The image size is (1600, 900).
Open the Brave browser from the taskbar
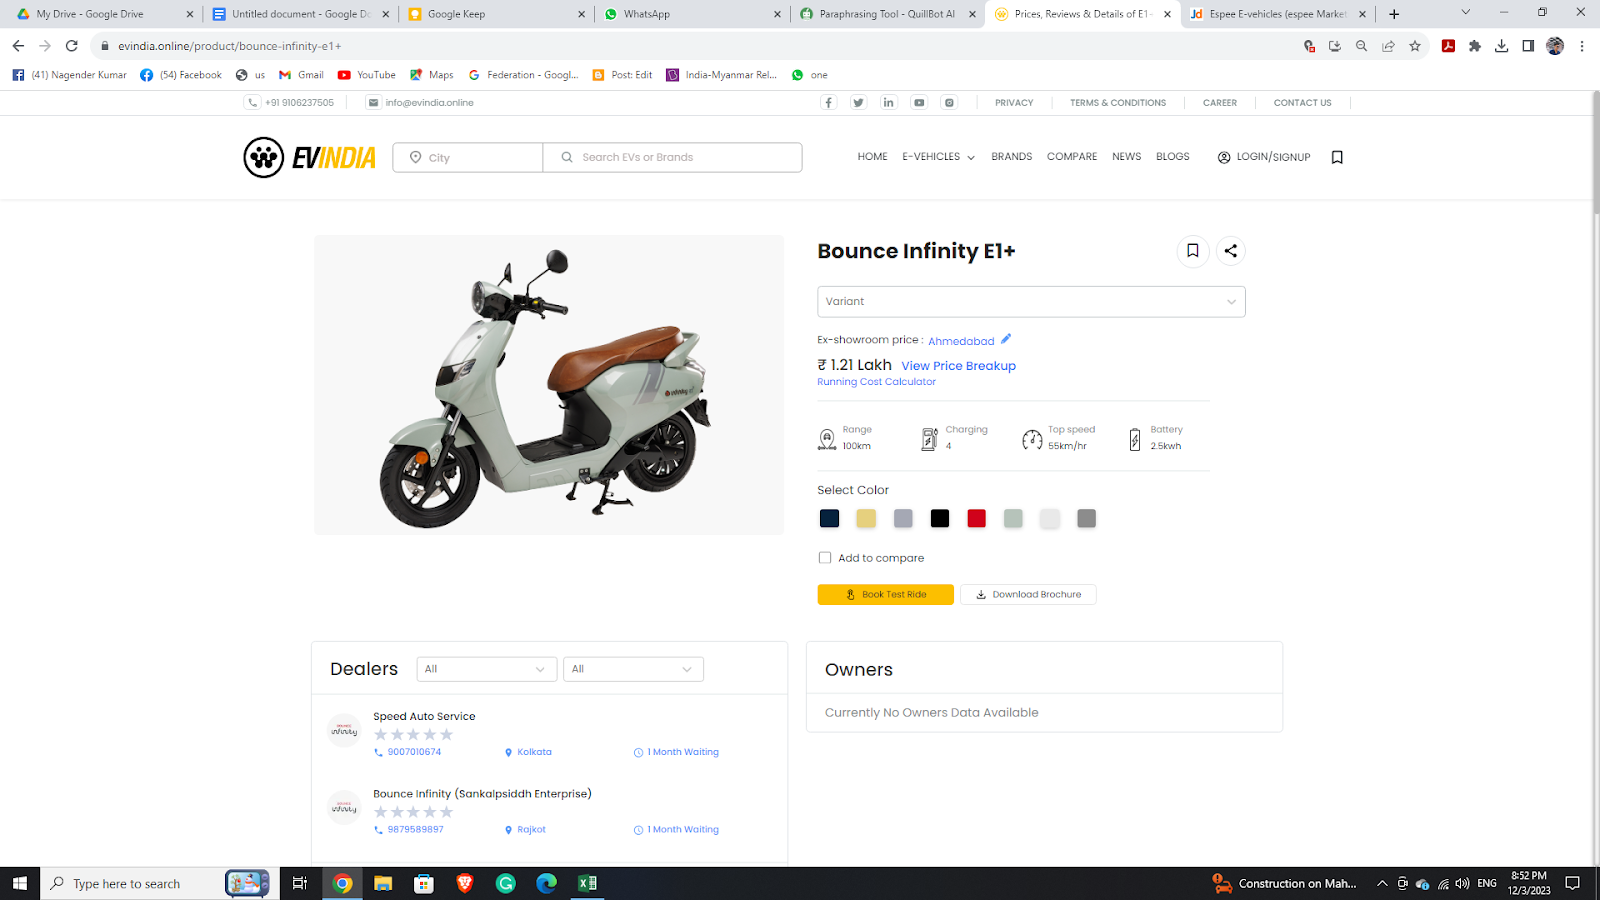click(465, 883)
